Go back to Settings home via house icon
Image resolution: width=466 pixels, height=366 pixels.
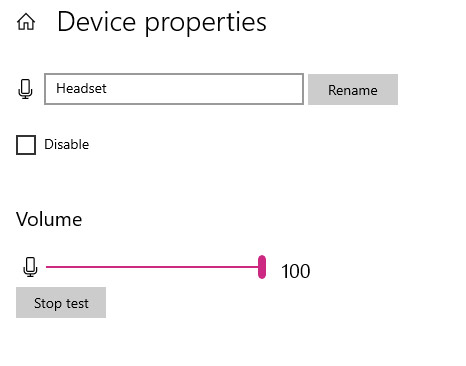pyautogui.click(x=26, y=22)
